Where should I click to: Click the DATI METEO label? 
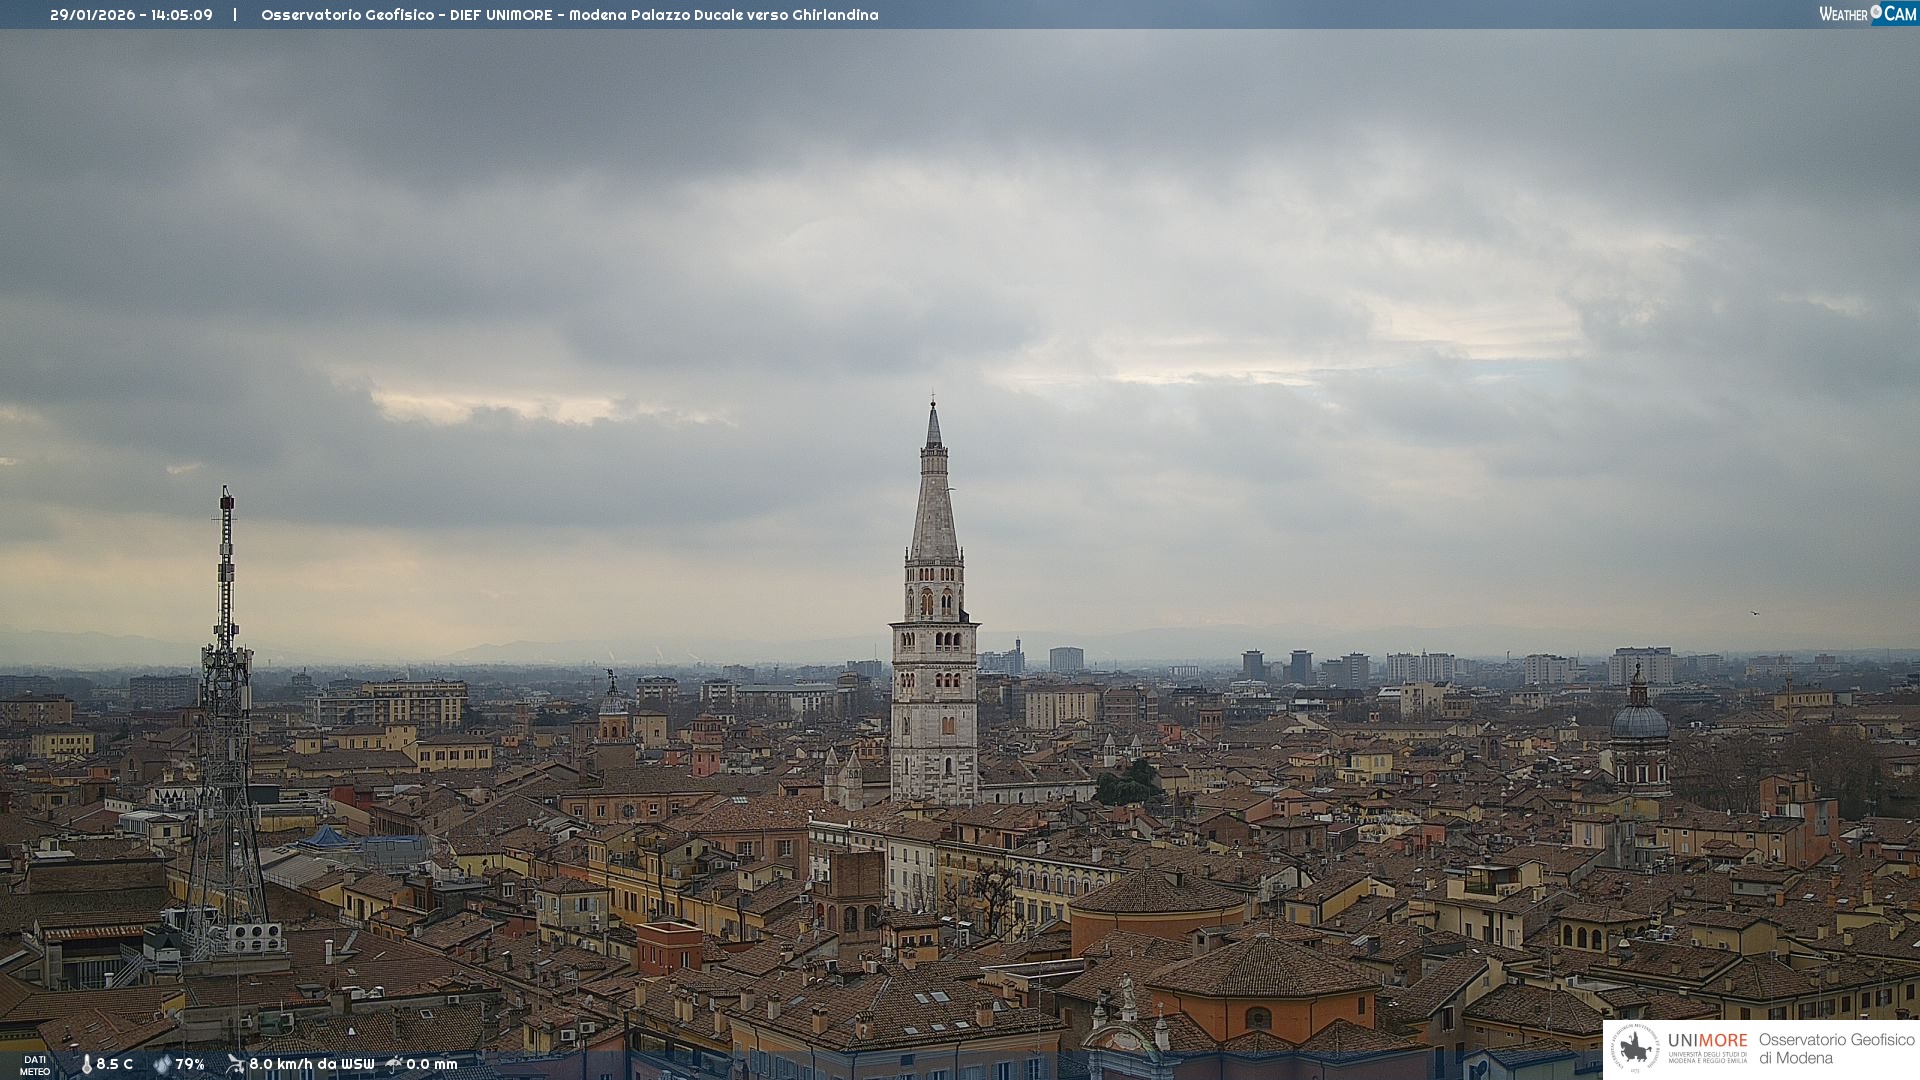point(35,1065)
